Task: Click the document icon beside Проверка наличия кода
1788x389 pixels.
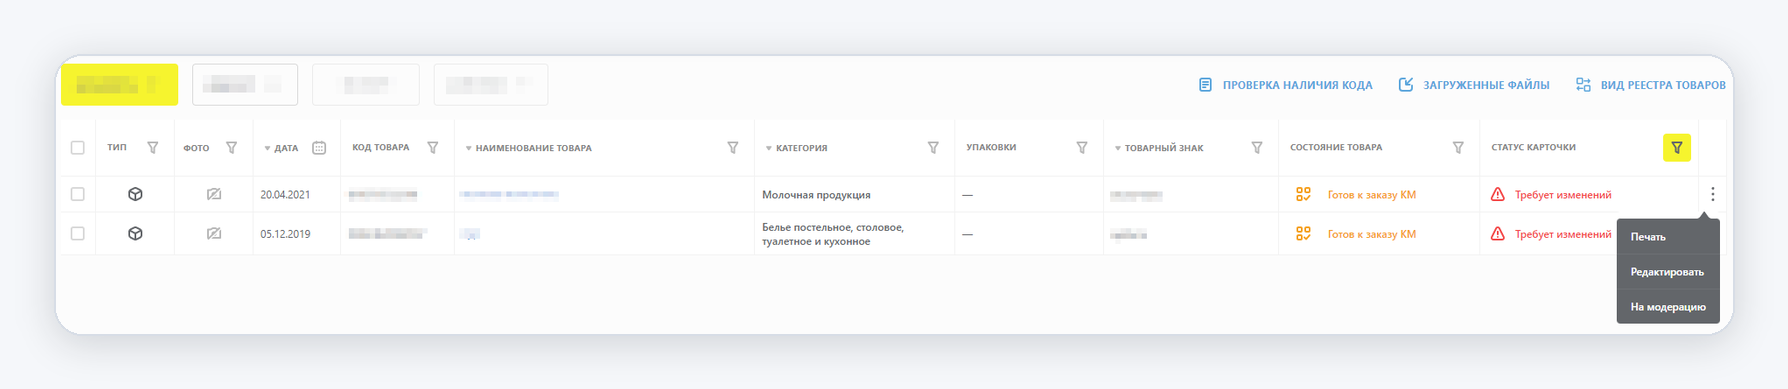Action: pos(1205,85)
